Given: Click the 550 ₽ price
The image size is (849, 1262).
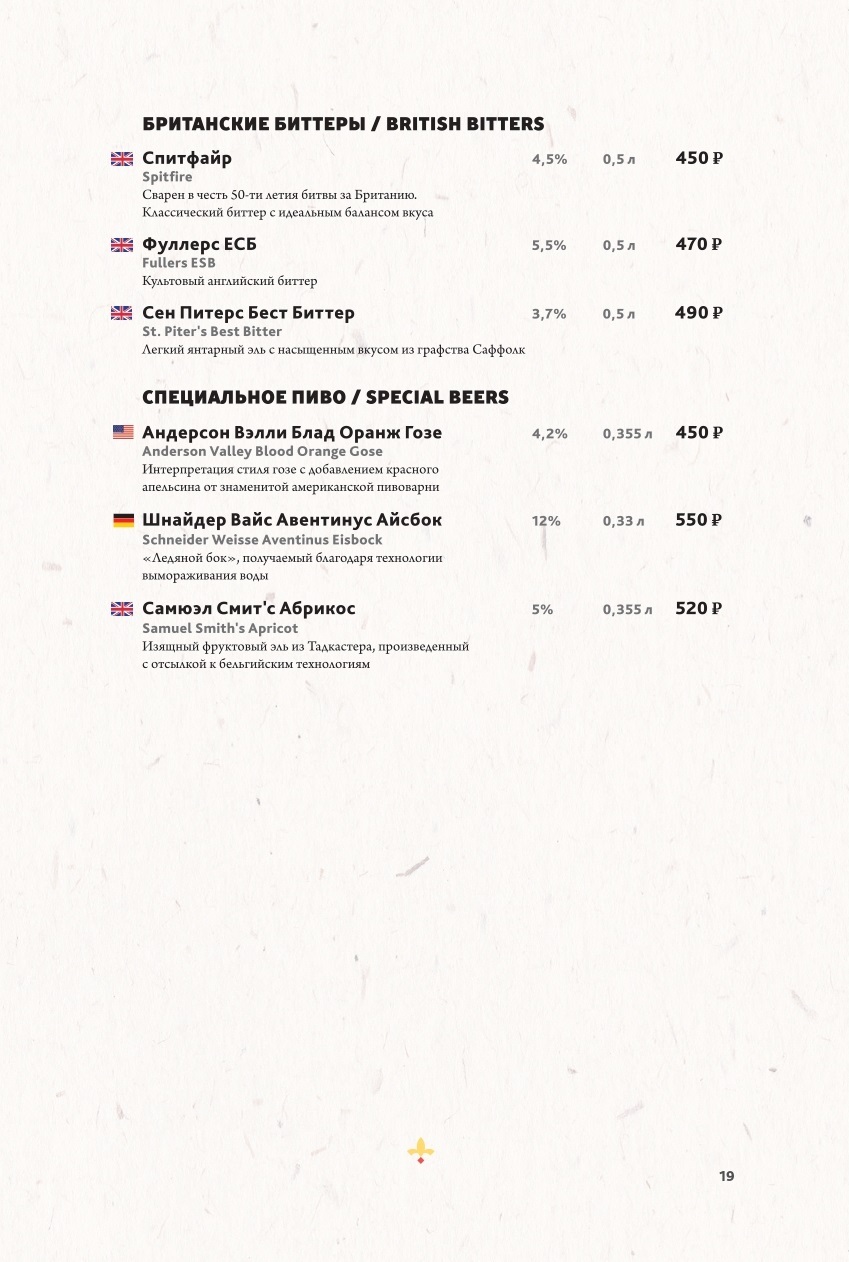Looking at the screenshot, I should 699,520.
